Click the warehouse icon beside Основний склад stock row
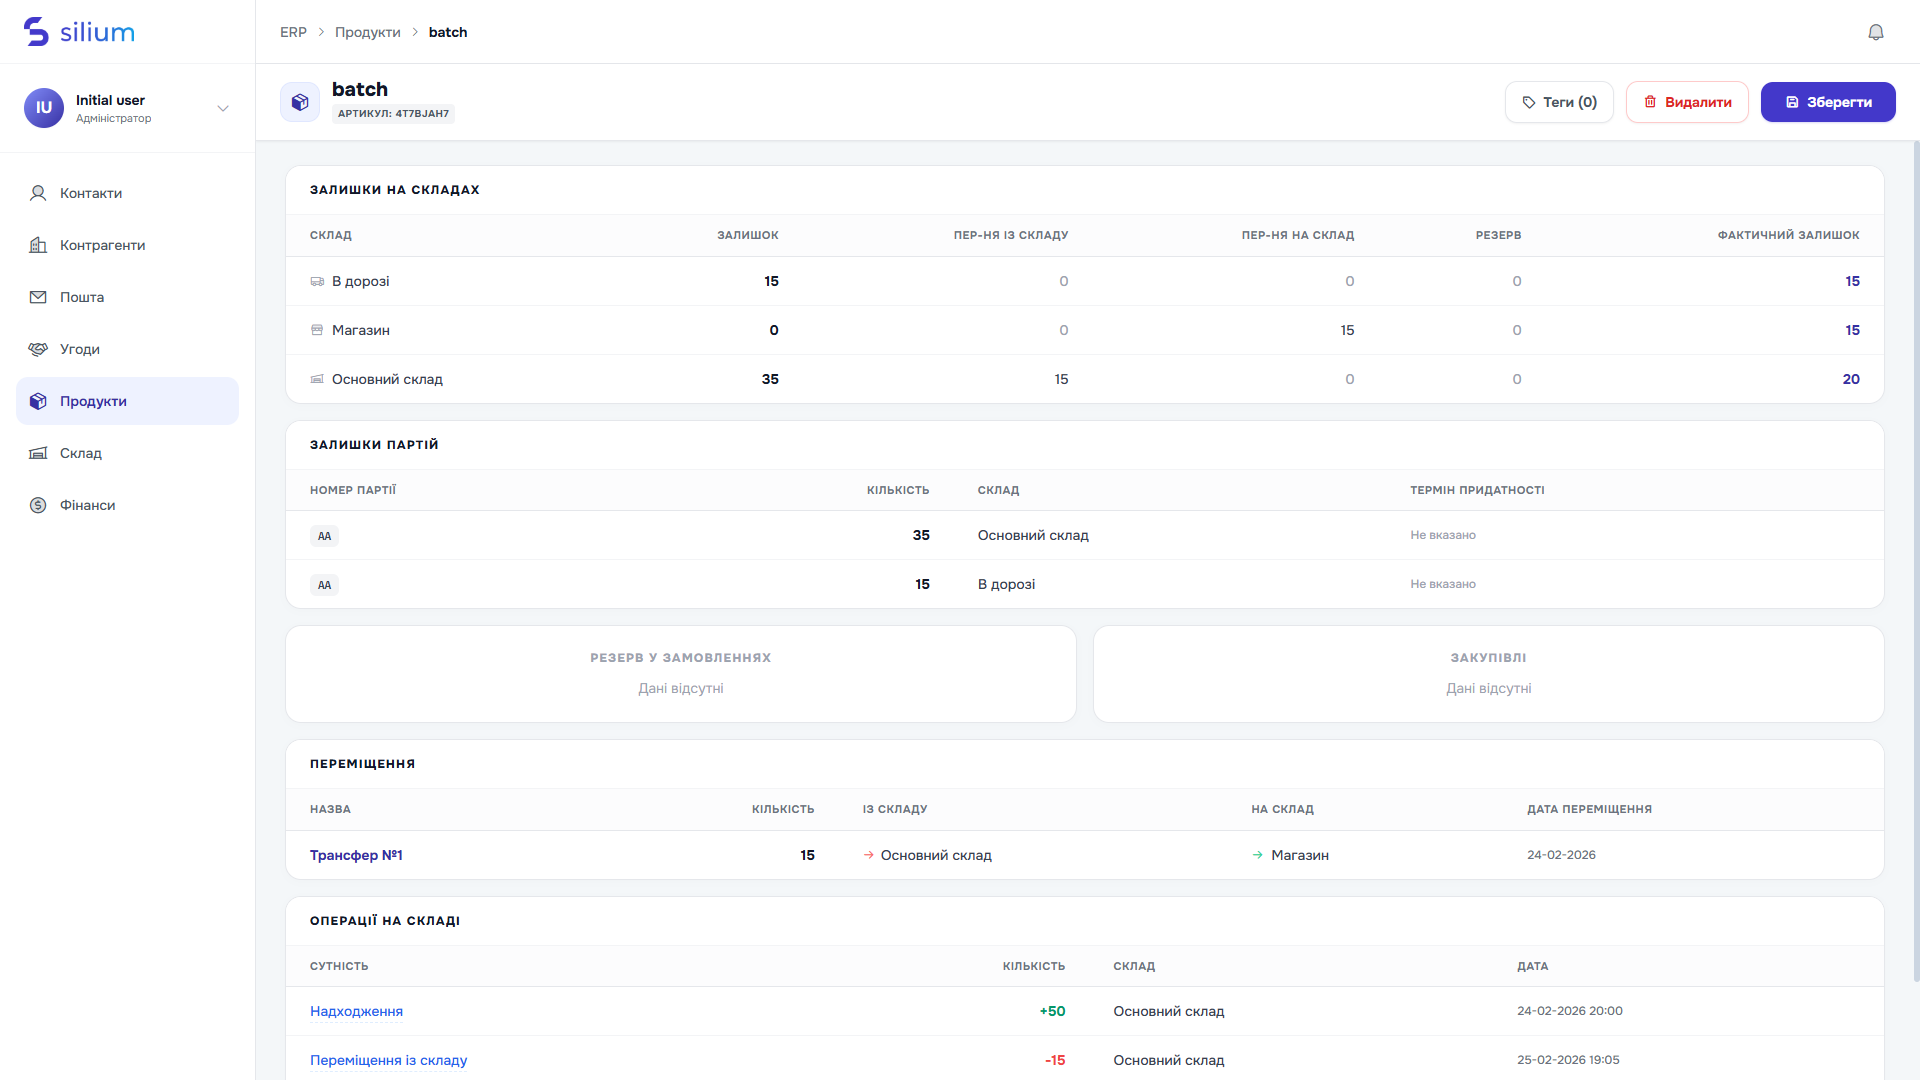The width and height of the screenshot is (1920, 1080). 317,379
